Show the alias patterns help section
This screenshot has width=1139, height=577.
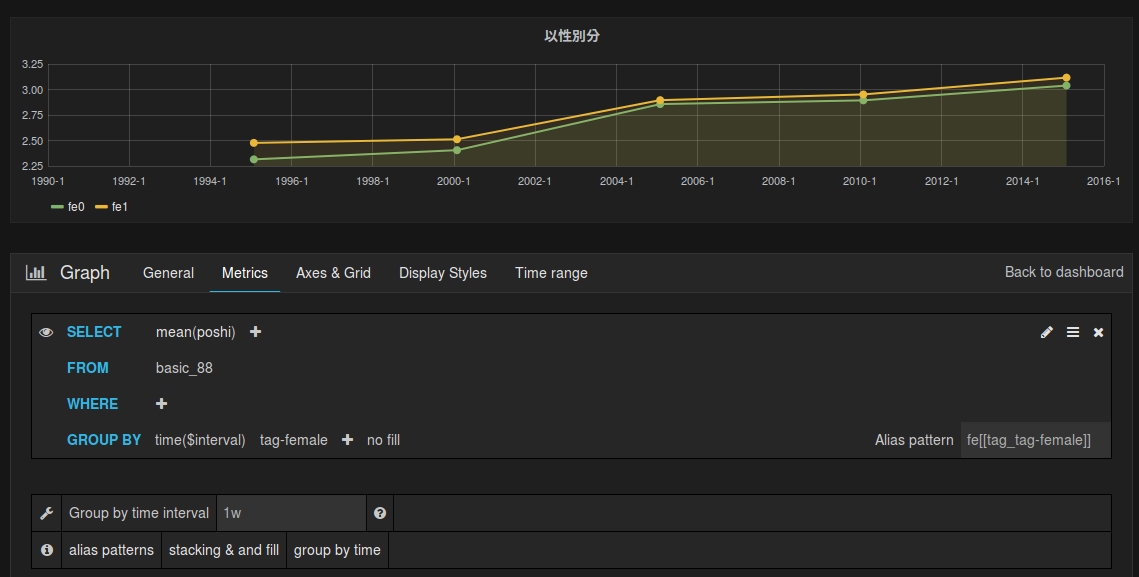(x=111, y=550)
